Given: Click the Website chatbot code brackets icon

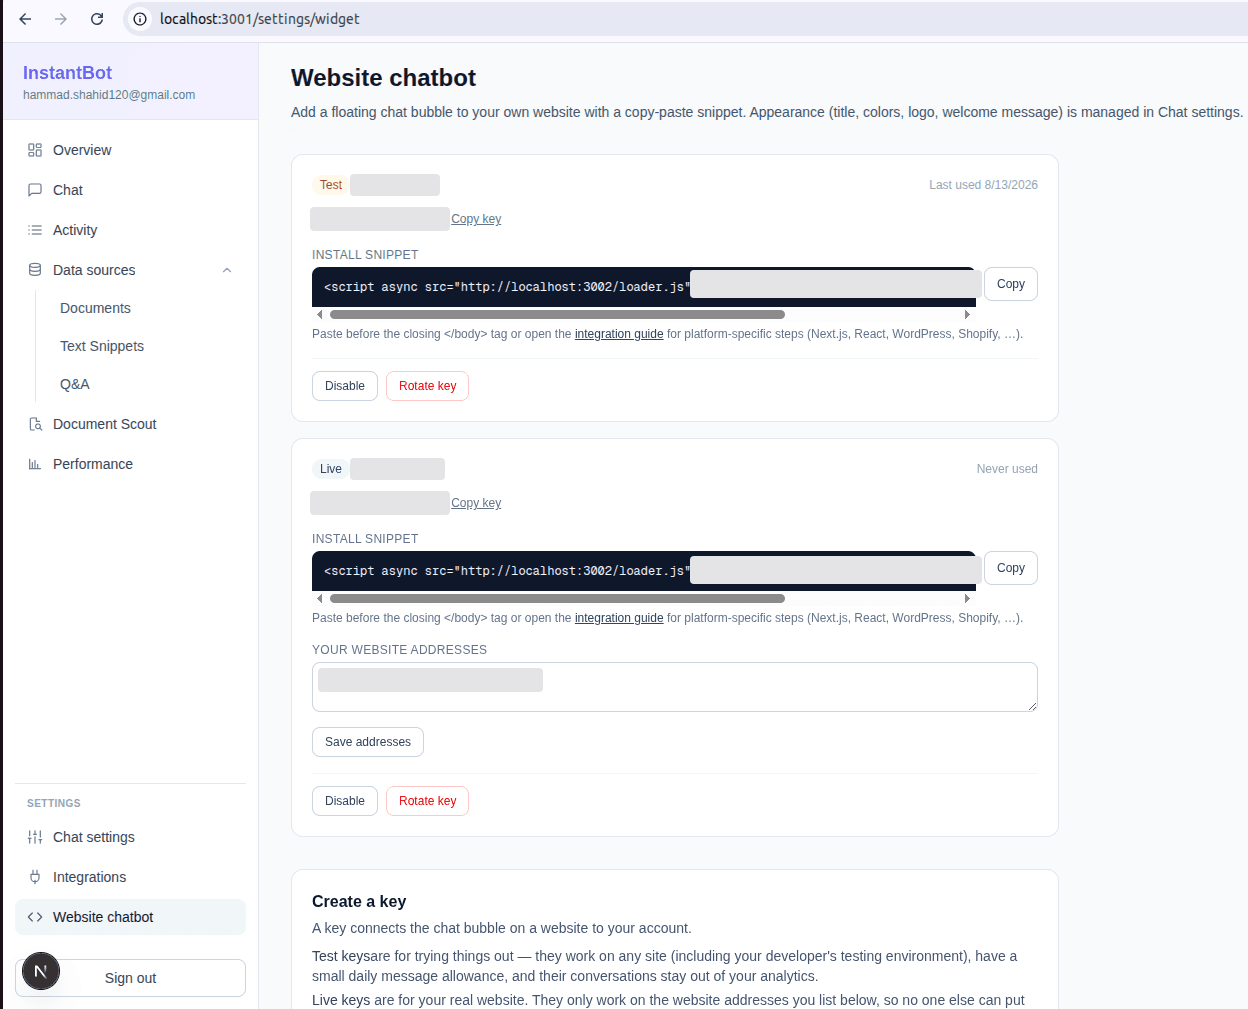Looking at the screenshot, I should (35, 917).
